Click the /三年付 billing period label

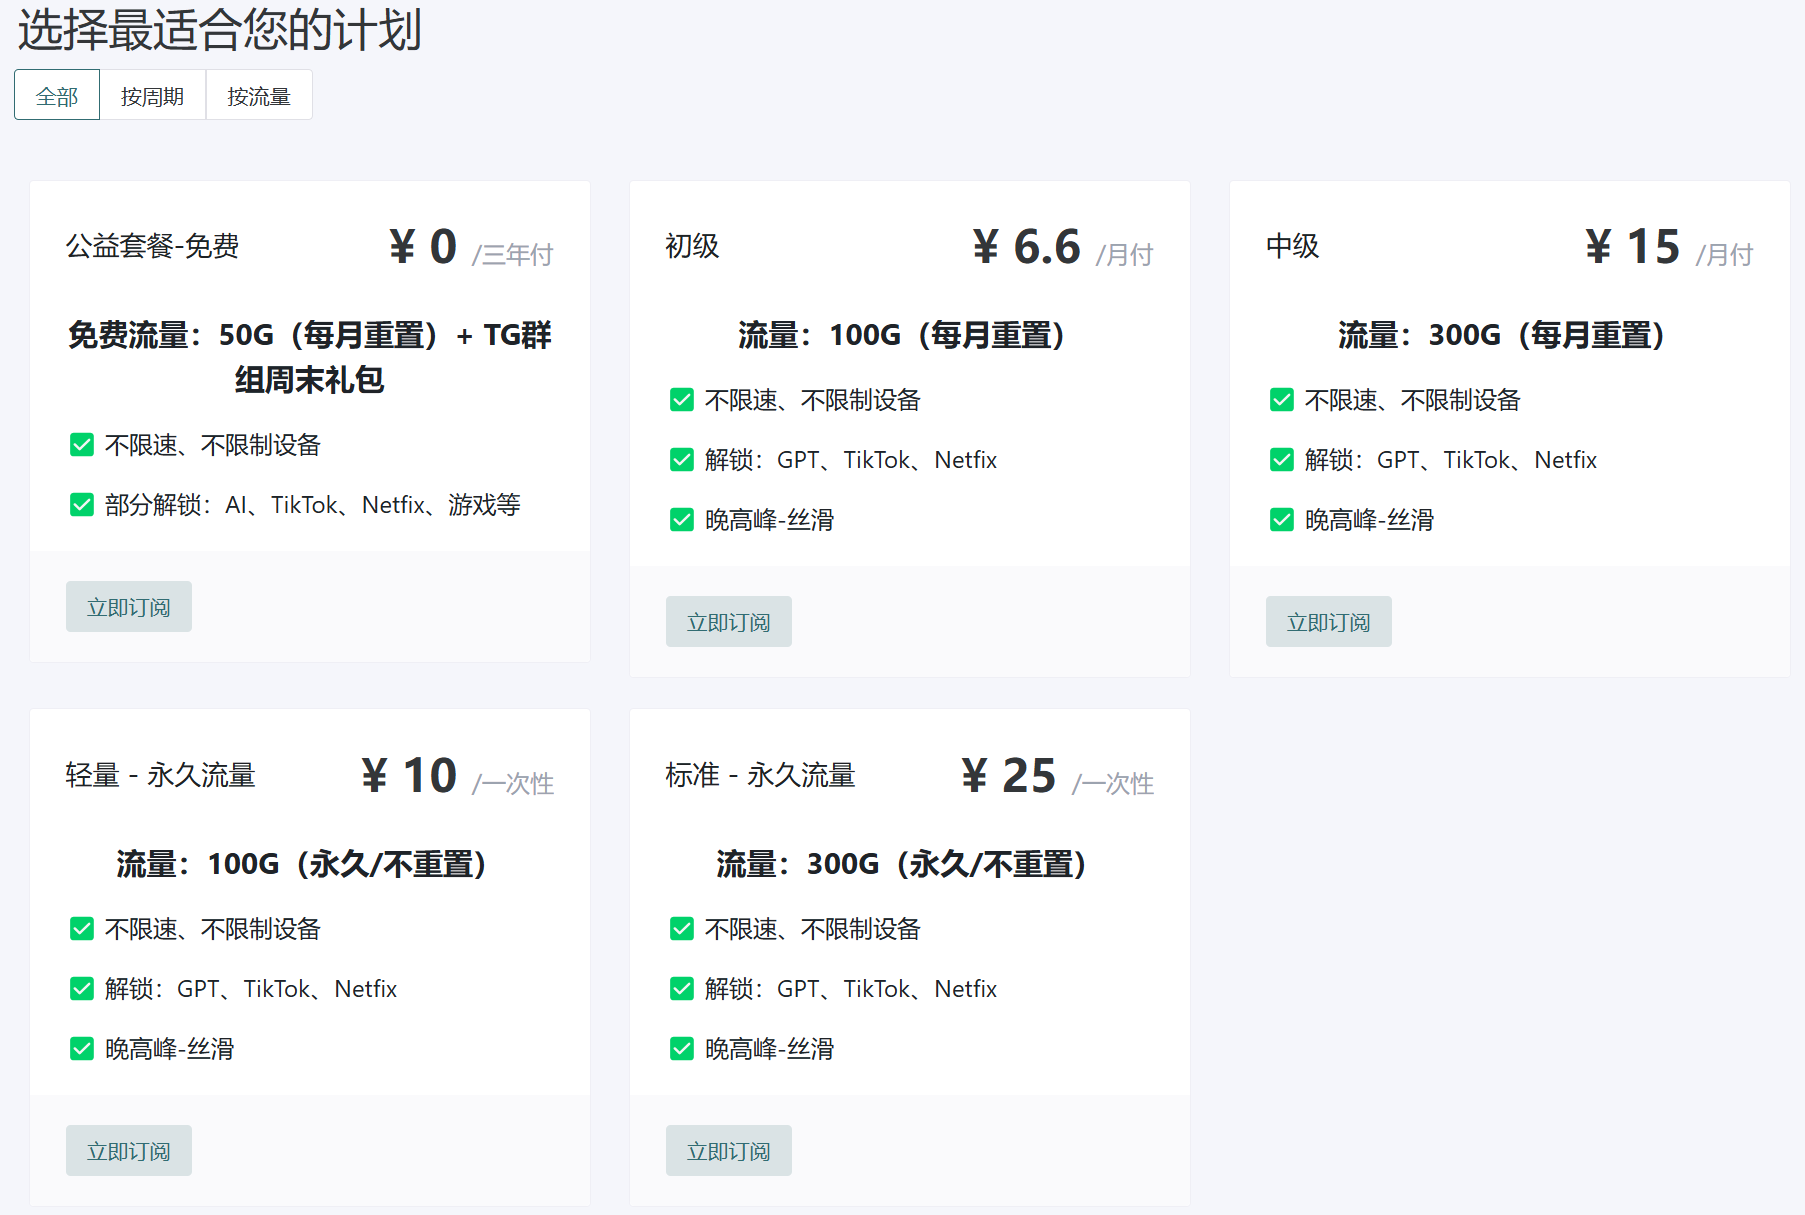[513, 255]
